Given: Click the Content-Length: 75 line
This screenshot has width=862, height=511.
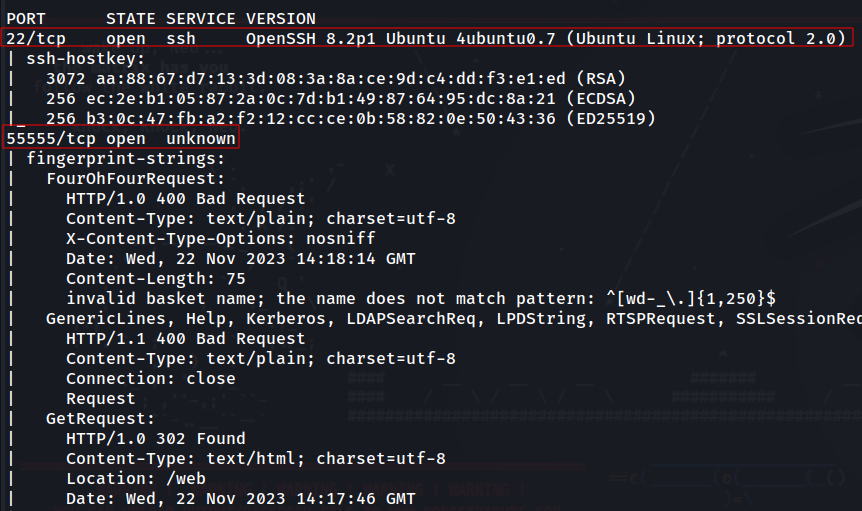Looking at the screenshot, I should (156, 279).
